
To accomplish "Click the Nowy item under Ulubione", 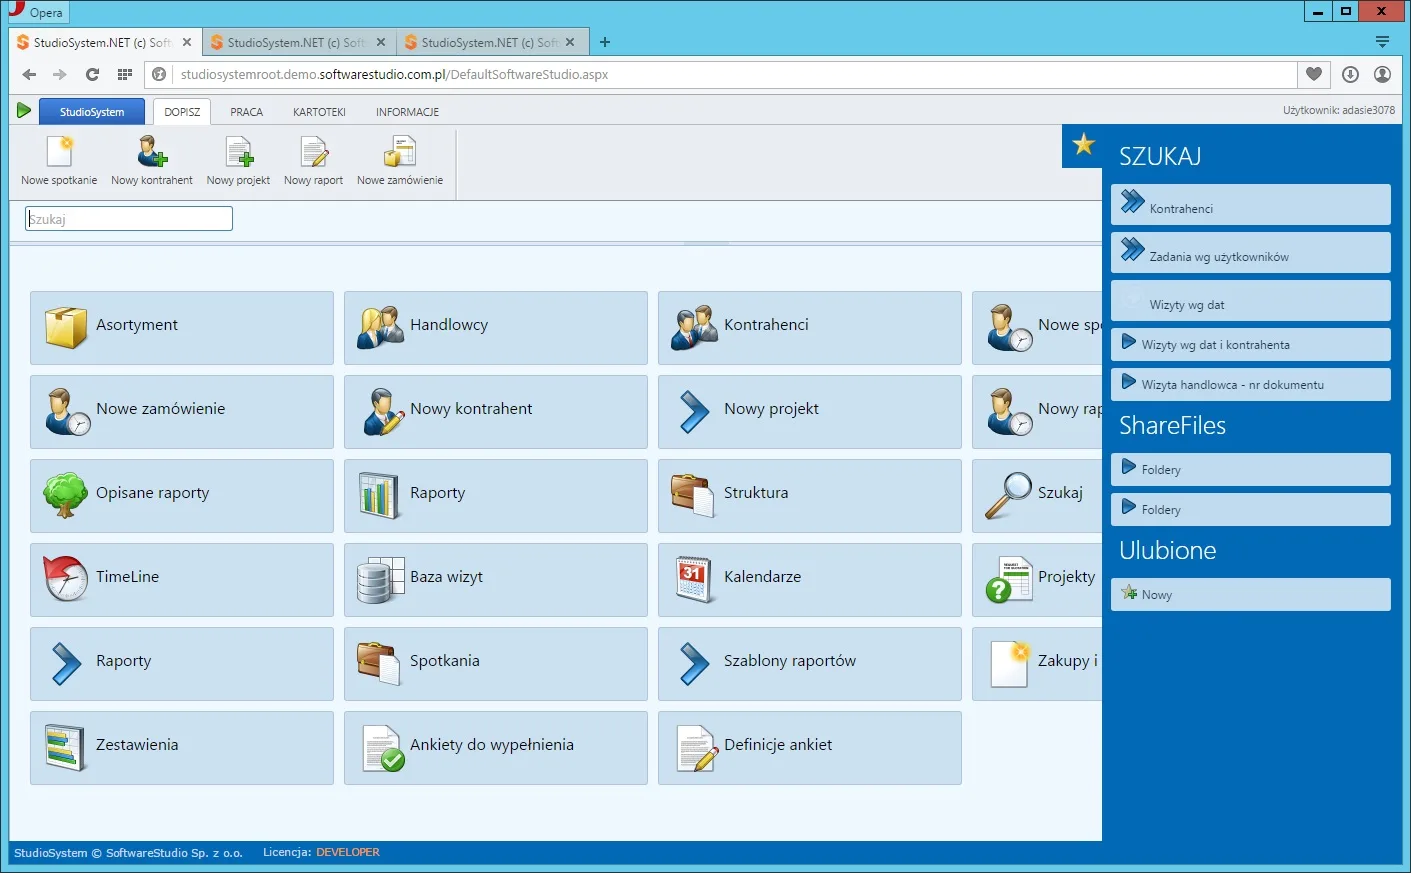I will [1250, 594].
